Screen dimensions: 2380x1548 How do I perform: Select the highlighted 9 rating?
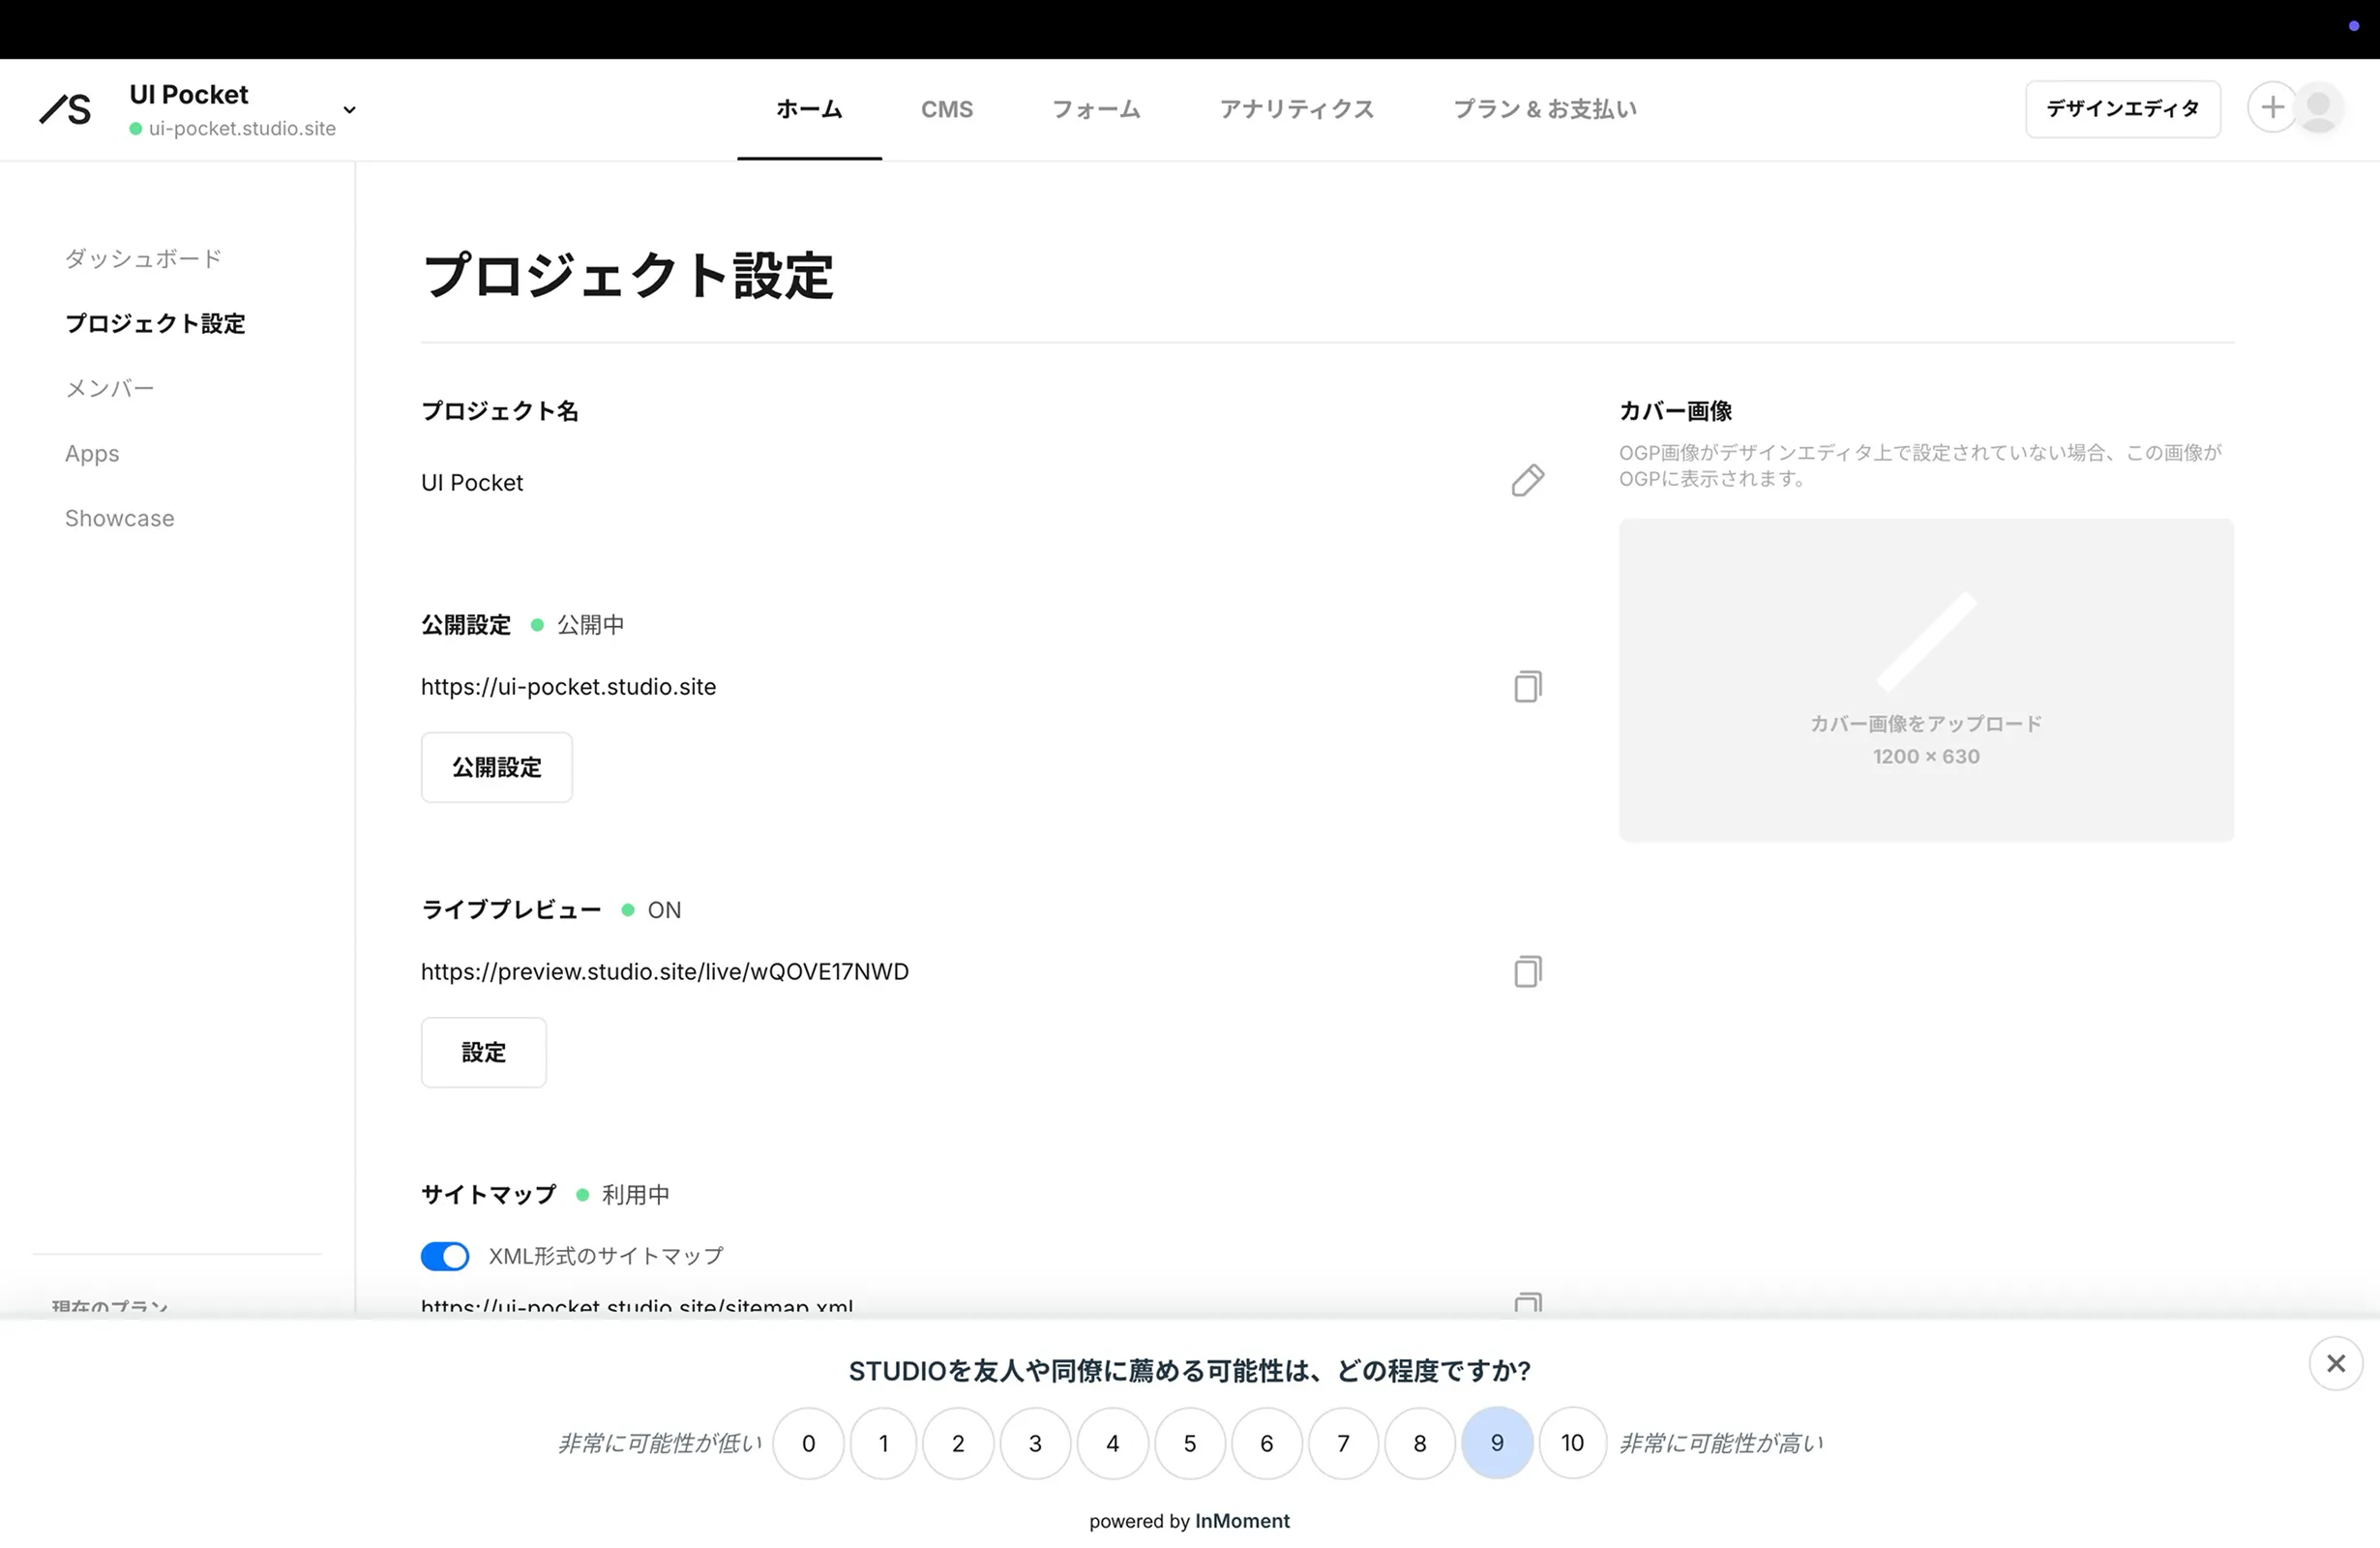tap(1496, 1443)
